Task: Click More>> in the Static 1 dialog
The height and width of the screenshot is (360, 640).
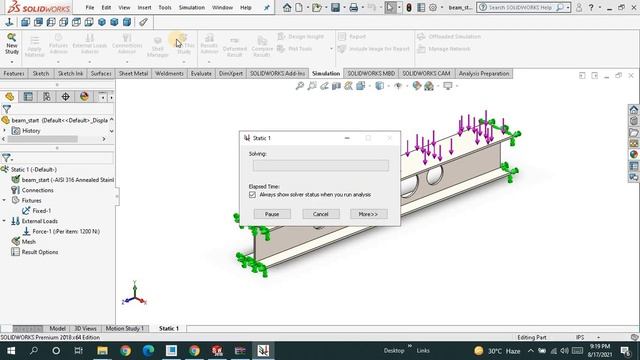Action: click(x=369, y=214)
